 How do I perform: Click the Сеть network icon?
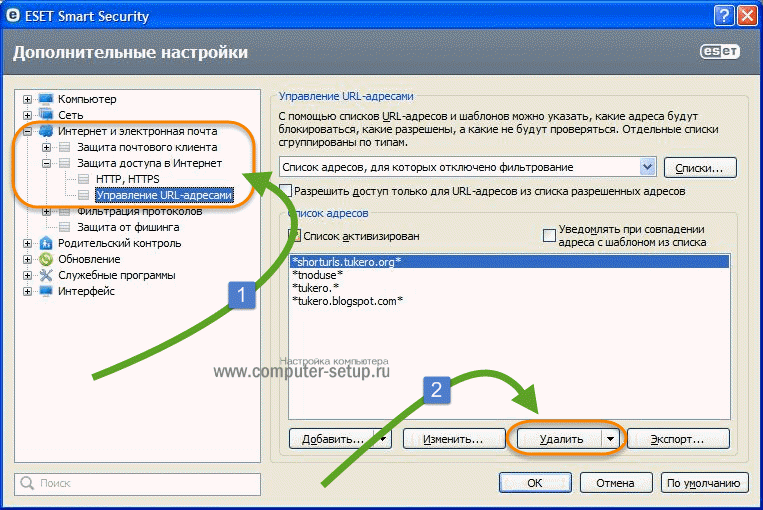[46, 115]
